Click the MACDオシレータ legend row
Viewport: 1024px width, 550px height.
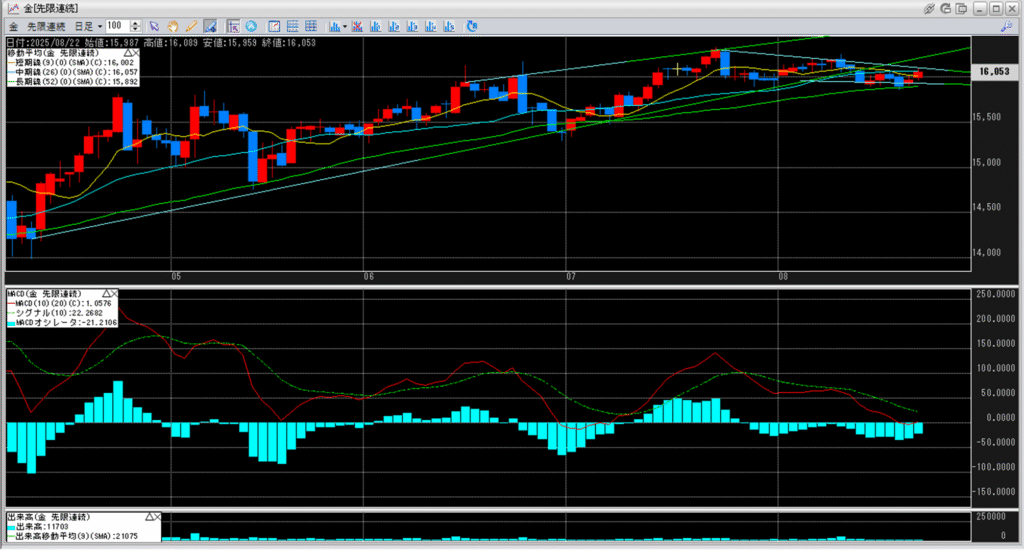point(63,323)
